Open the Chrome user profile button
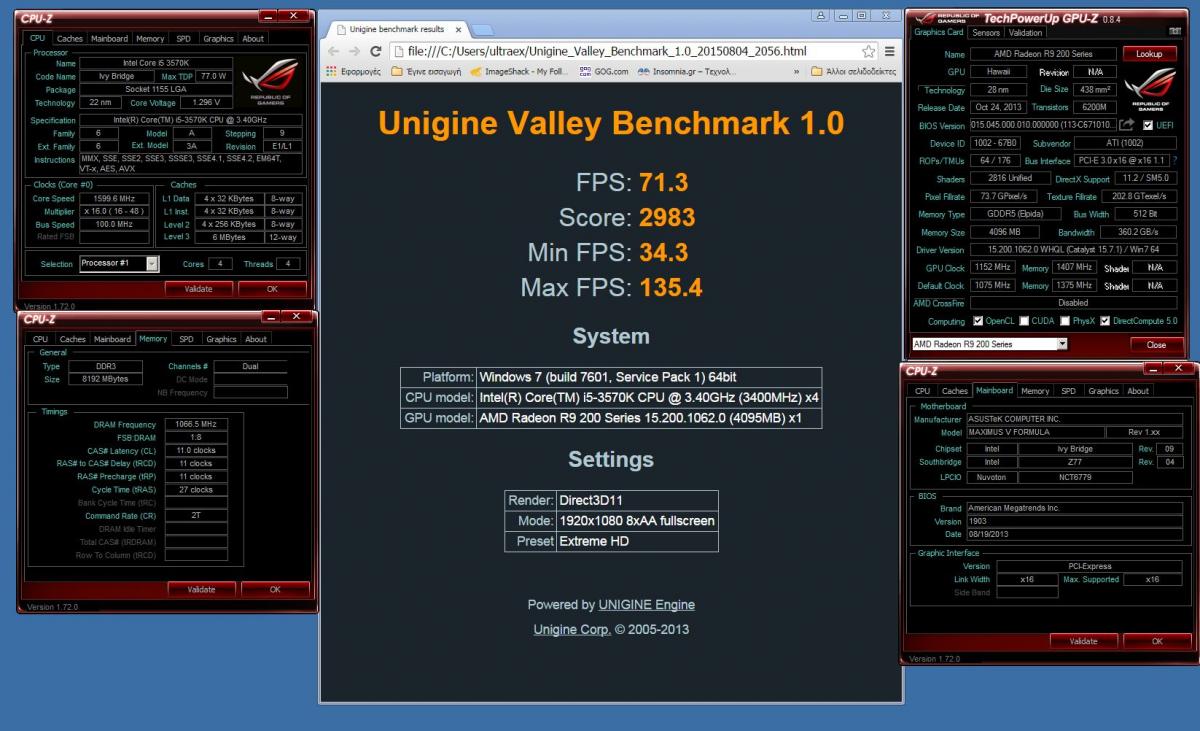Viewport: 1200px width, 731px height. (x=821, y=15)
